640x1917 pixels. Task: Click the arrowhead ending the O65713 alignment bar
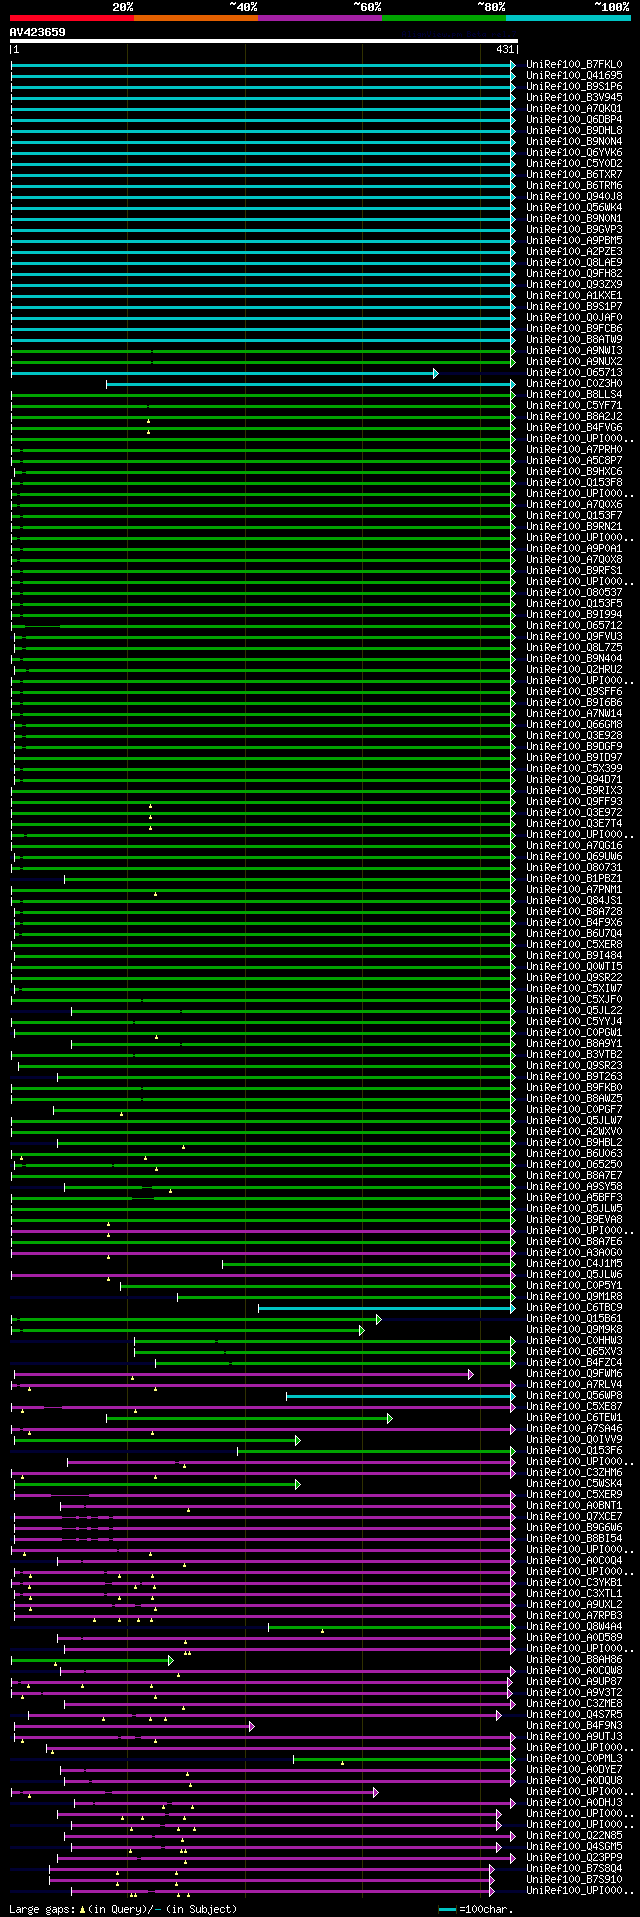pos(435,373)
